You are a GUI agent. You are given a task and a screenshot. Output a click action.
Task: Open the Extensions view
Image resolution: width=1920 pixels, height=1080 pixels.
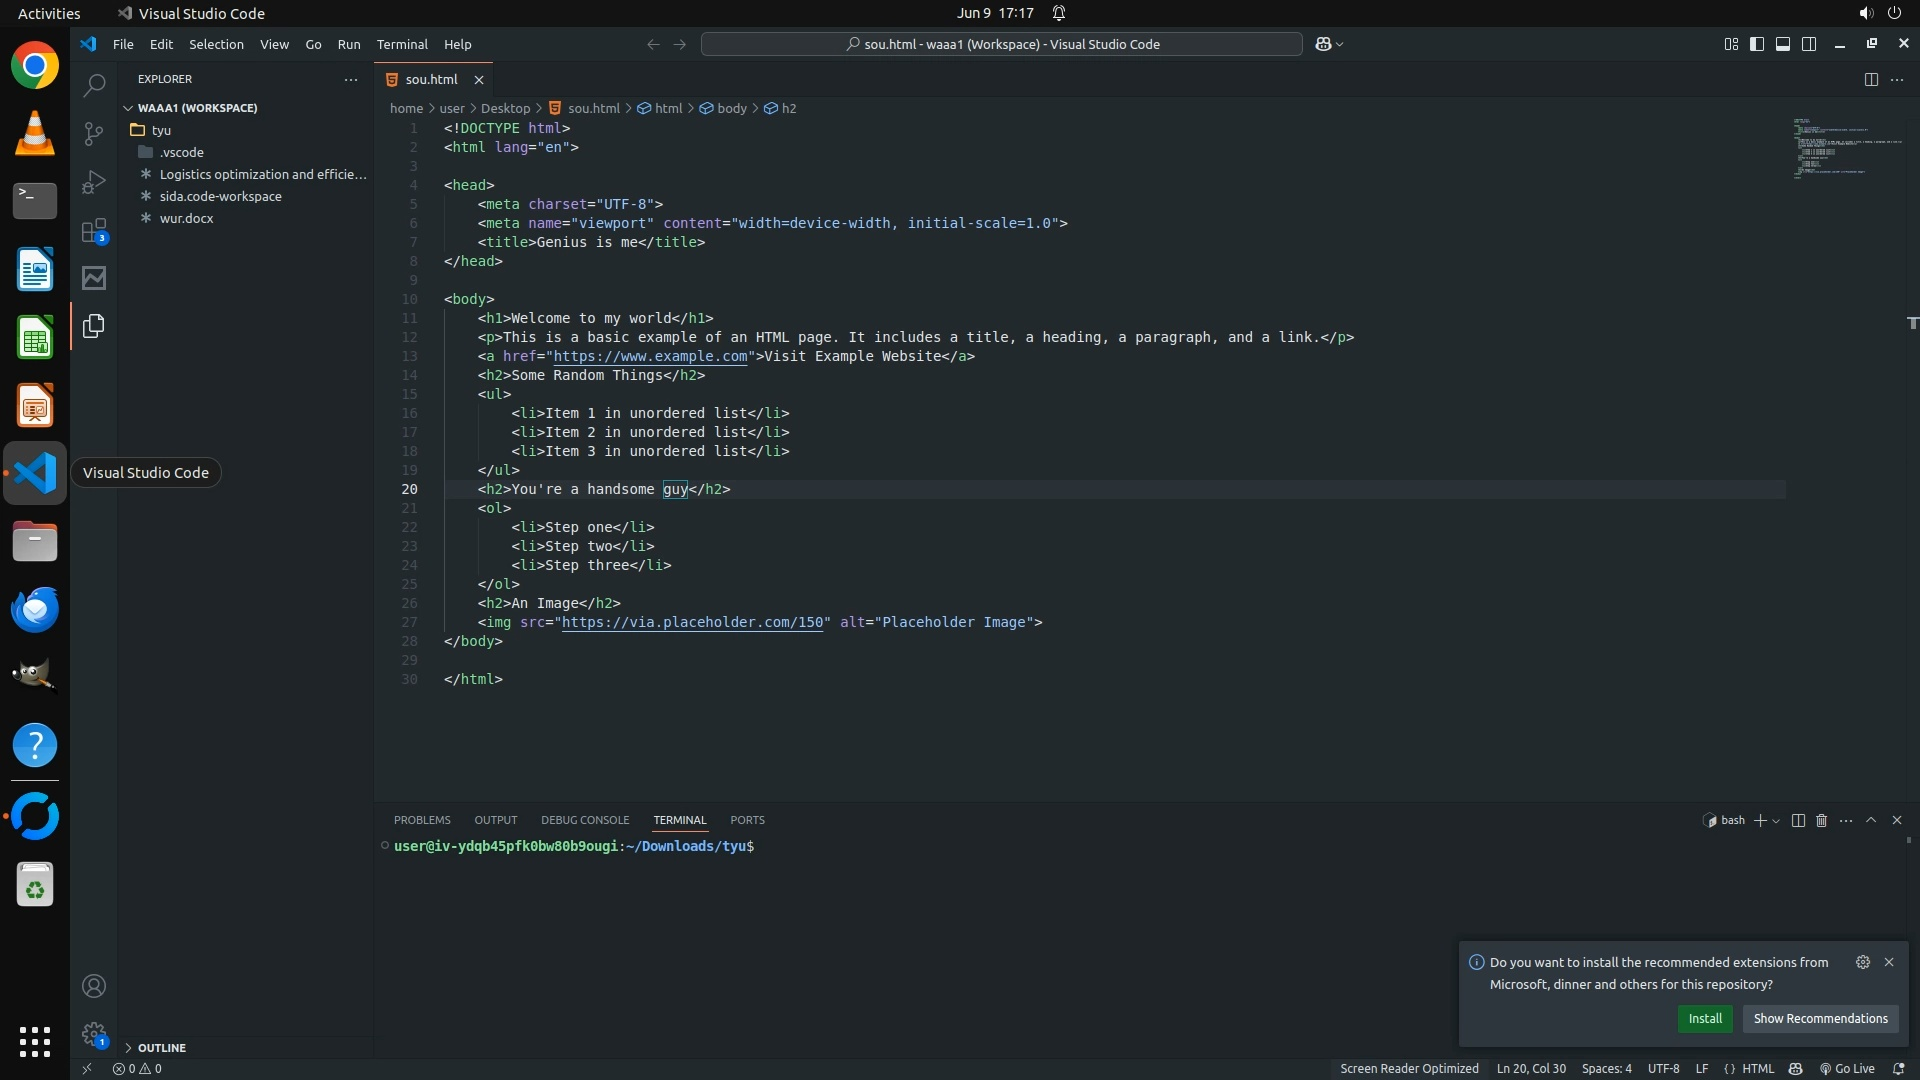click(x=94, y=231)
